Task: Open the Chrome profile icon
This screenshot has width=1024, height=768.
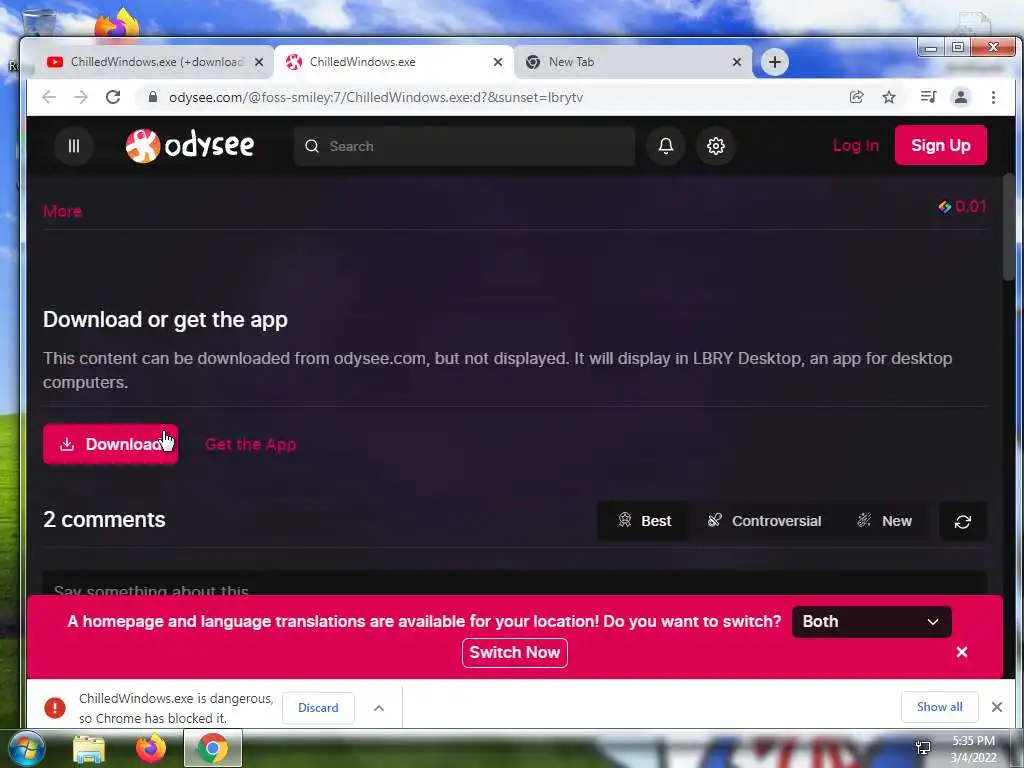Action: coord(961,97)
